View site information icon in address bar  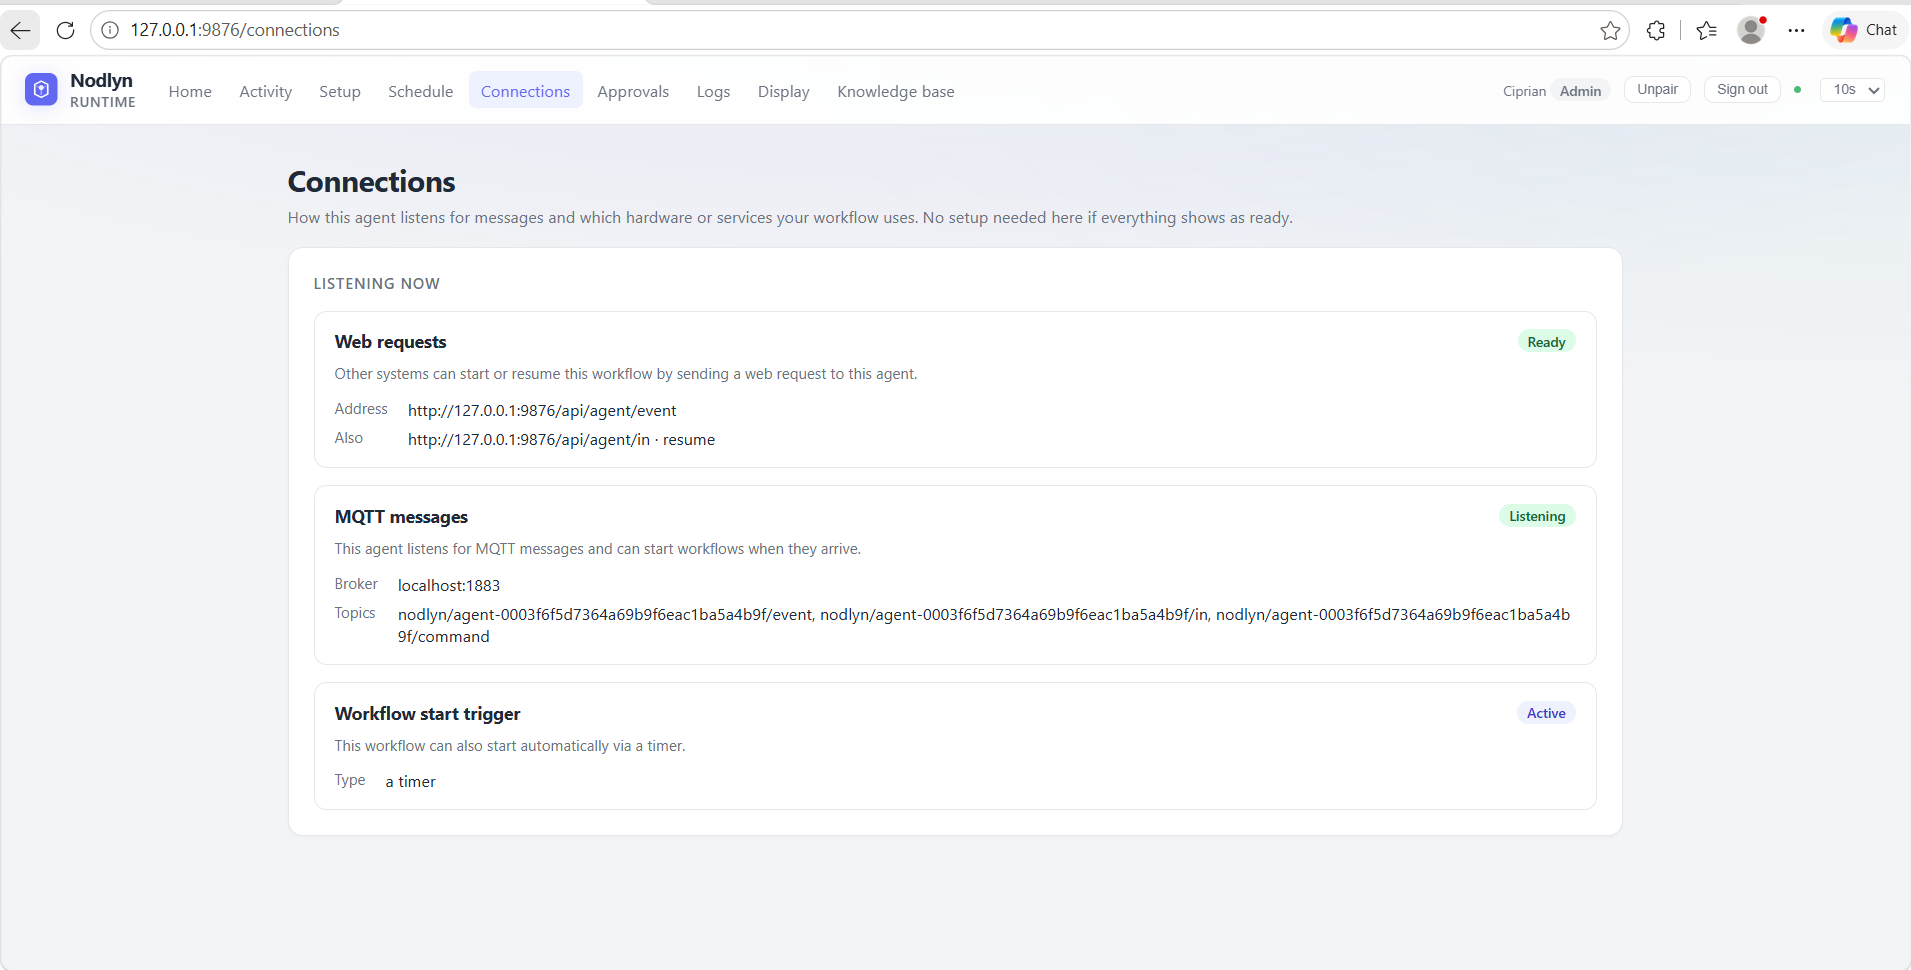click(110, 30)
